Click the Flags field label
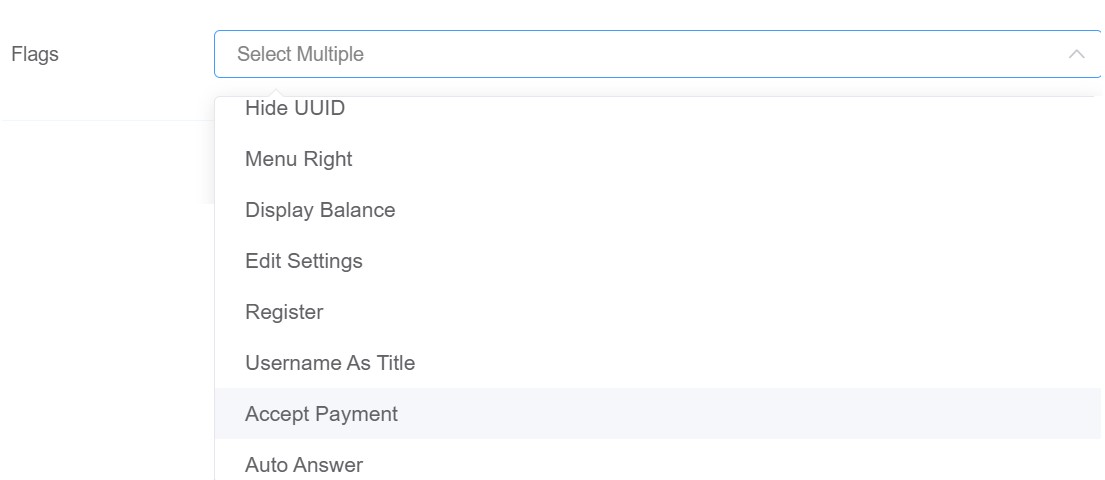1105x480 pixels. (35, 54)
